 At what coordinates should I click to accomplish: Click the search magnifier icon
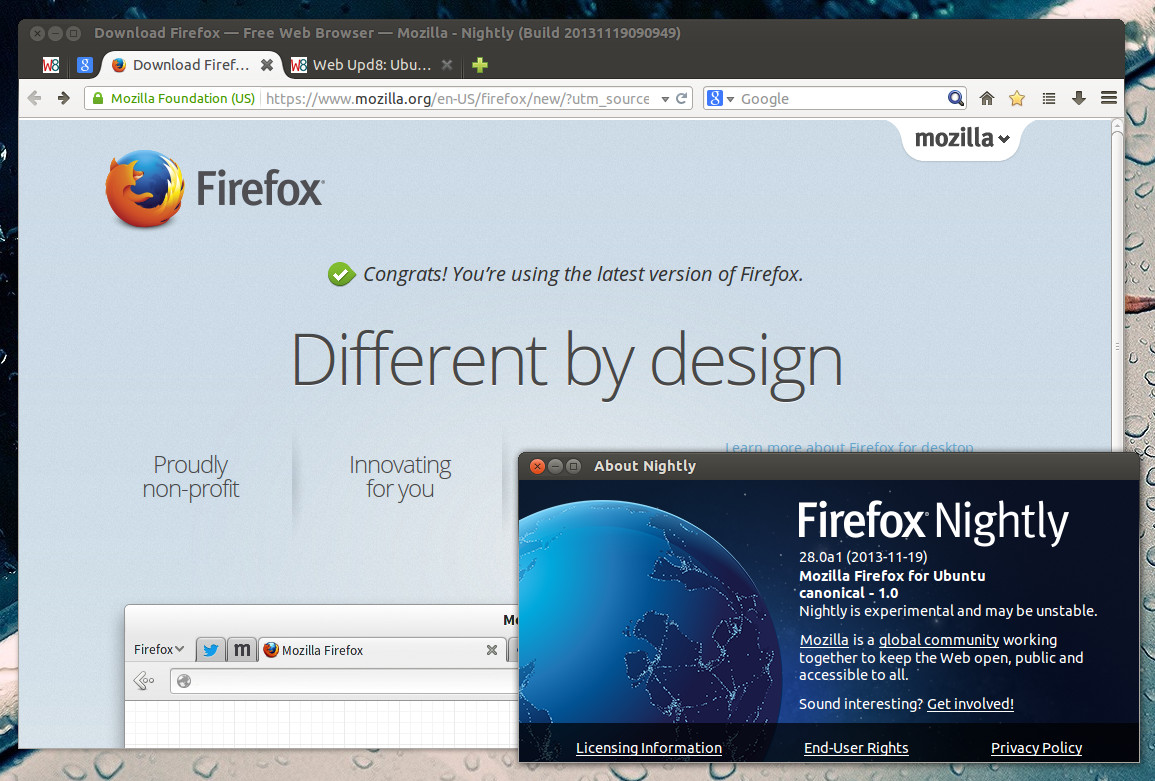click(955, 98)
